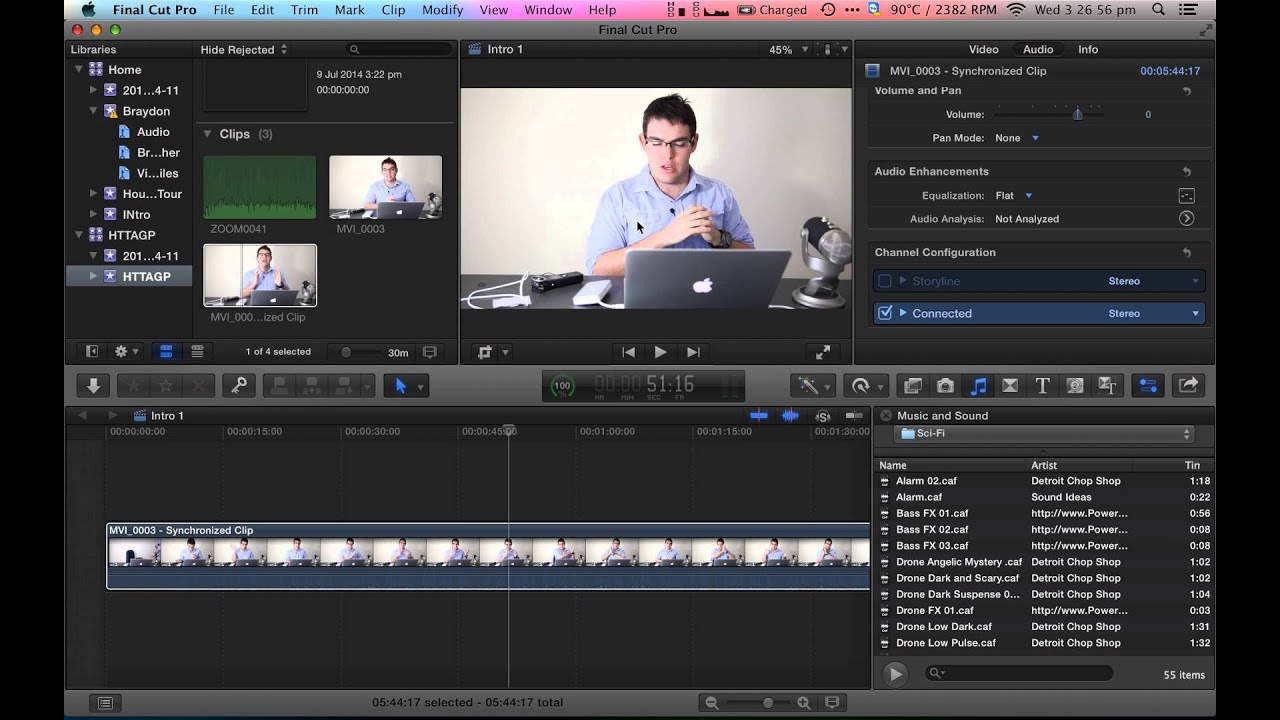Click the Import Media down-arrow button
The image size is (1280, 720).
(94, 385)
